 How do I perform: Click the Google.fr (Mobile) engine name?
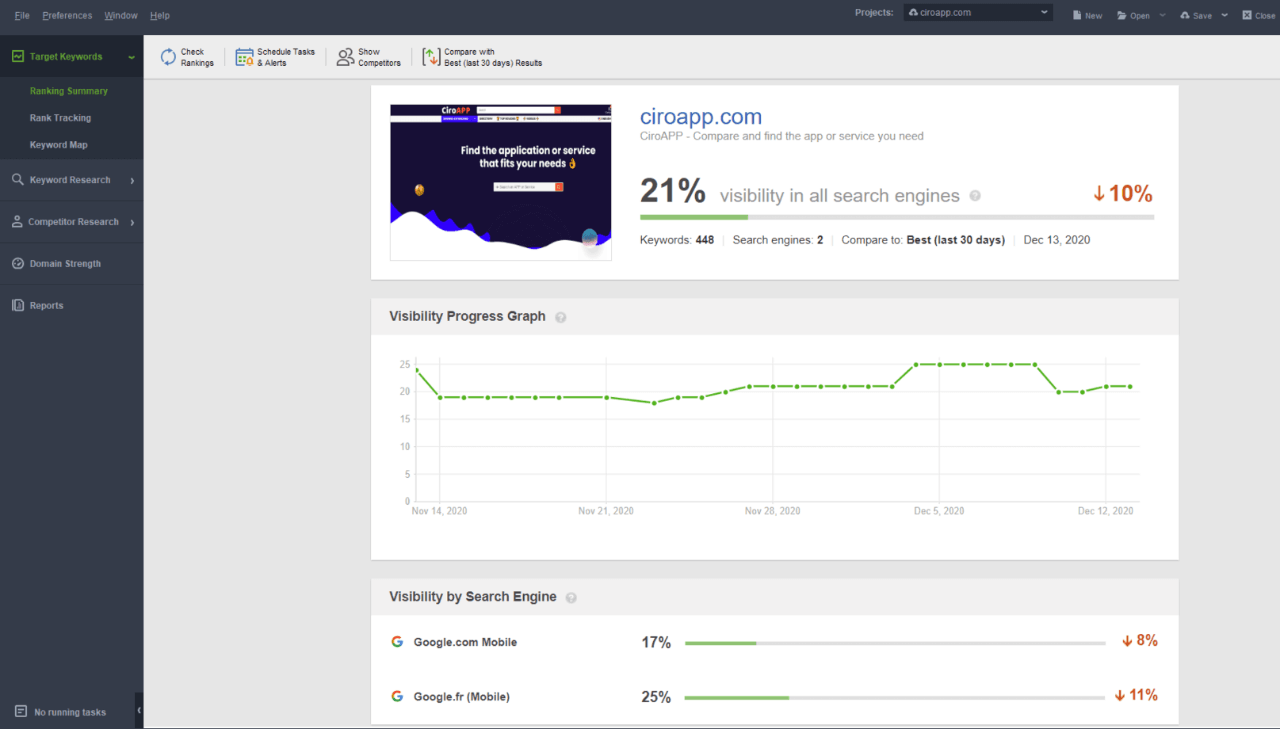(461, 696)
